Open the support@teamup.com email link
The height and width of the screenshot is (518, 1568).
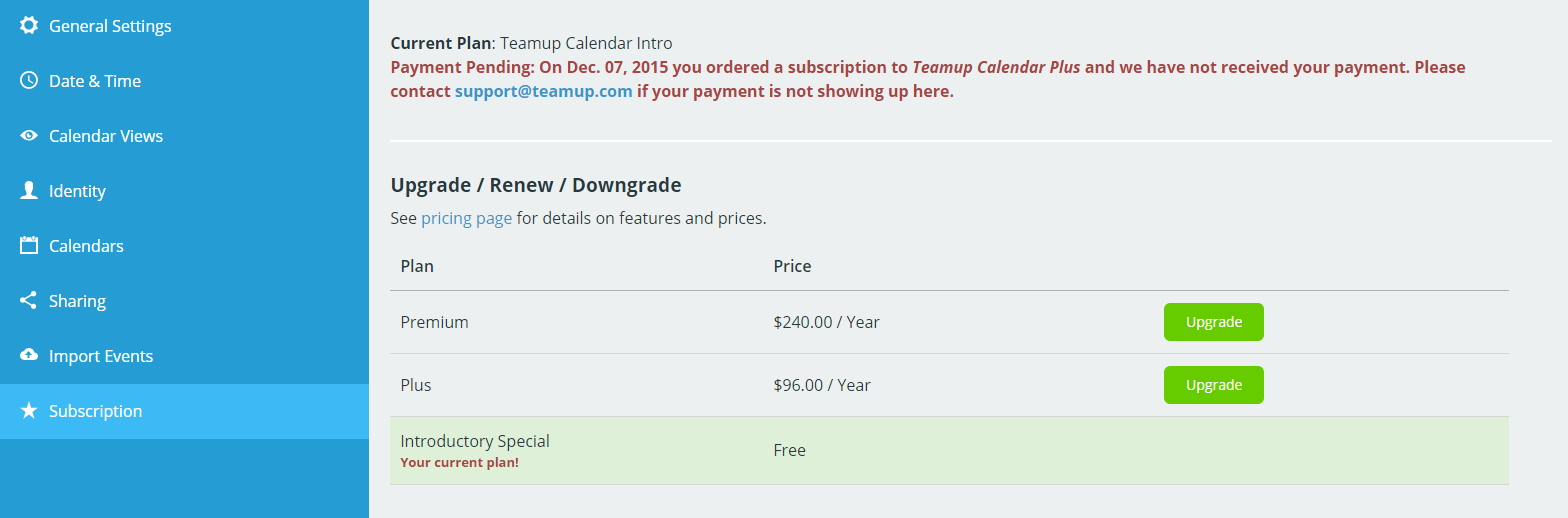543,91
